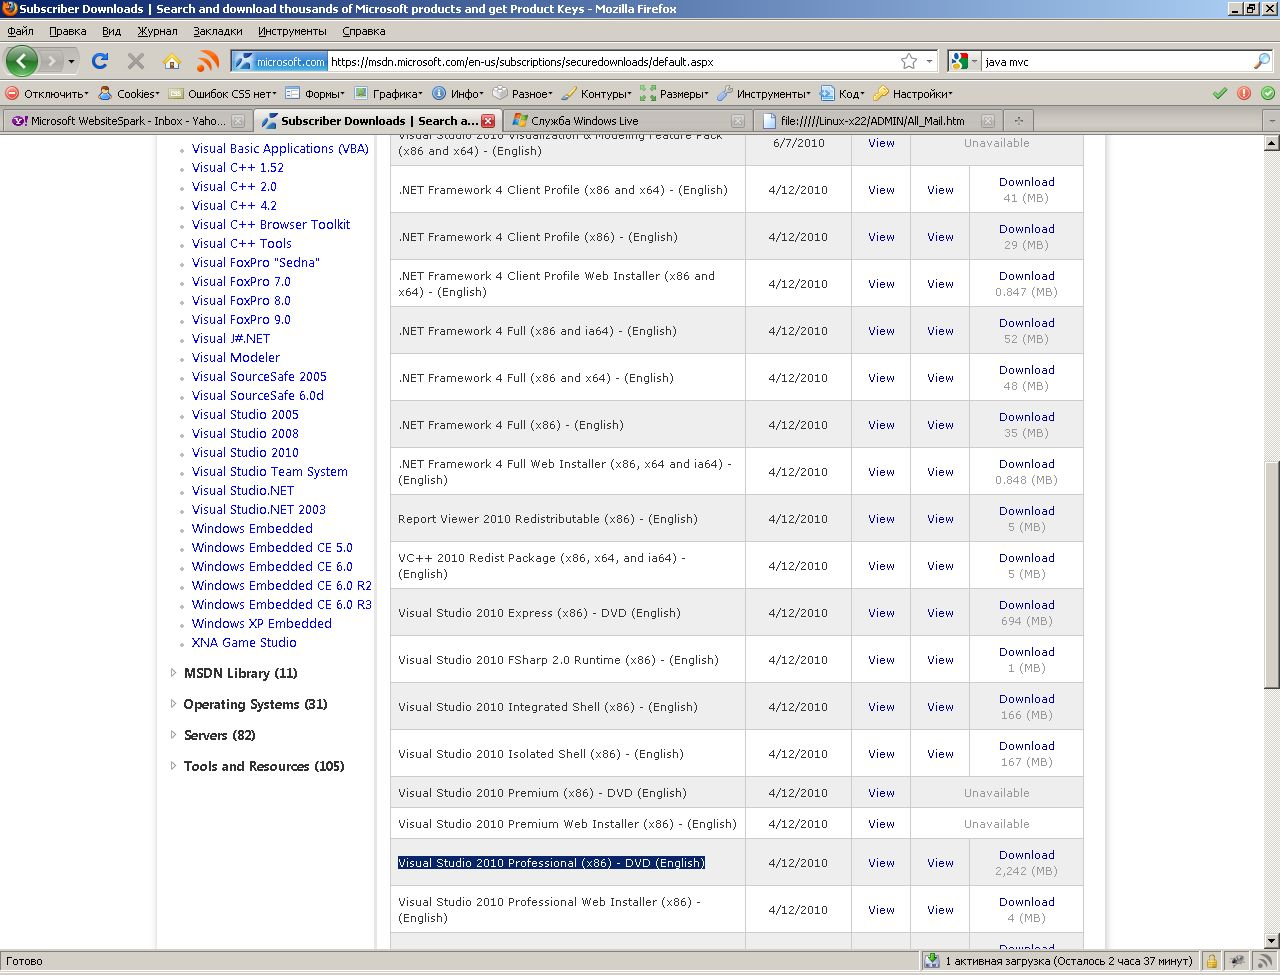Click the green circle check icon in the toolbar

point(1268,93)
